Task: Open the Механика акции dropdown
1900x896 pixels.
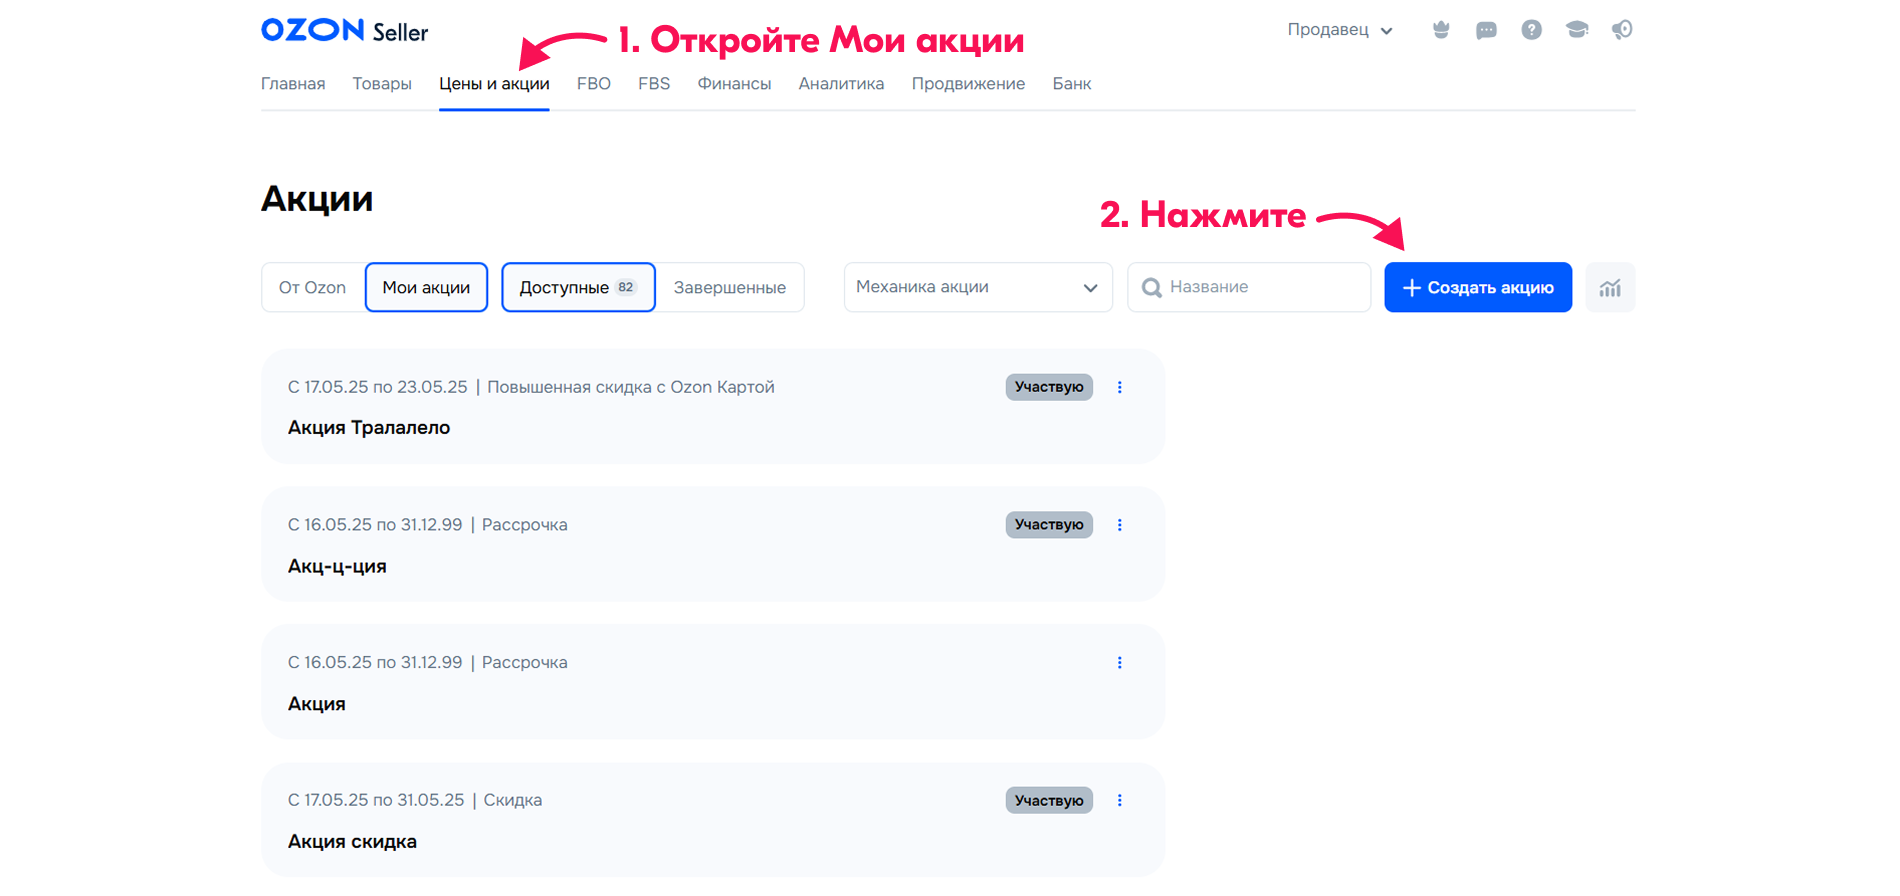Action: (978, 287)
